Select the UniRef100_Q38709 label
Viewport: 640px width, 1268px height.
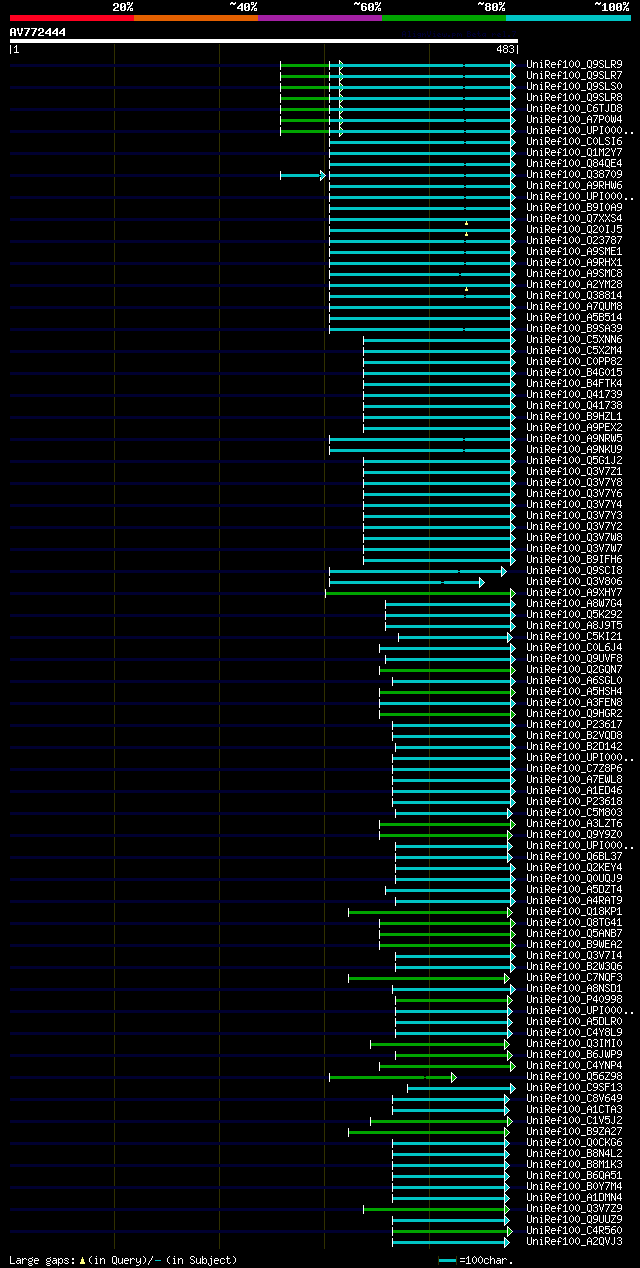574,175
